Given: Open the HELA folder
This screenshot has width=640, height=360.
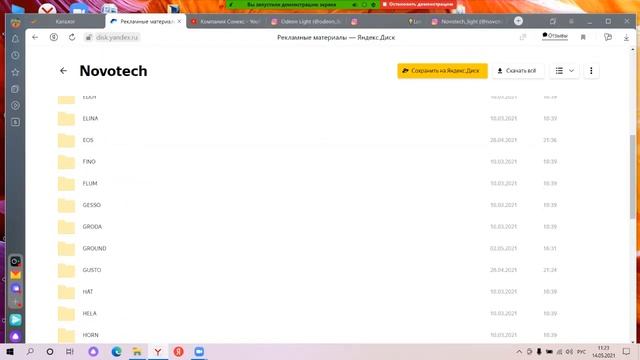Looking at the screenshot, I should click(89, 313).
